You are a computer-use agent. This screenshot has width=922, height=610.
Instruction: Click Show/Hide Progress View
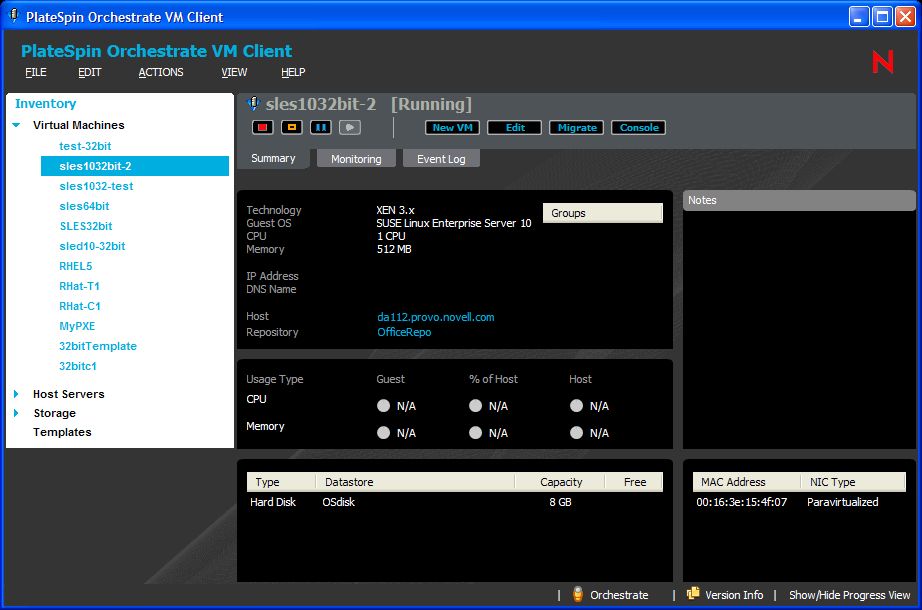point(850,595)
